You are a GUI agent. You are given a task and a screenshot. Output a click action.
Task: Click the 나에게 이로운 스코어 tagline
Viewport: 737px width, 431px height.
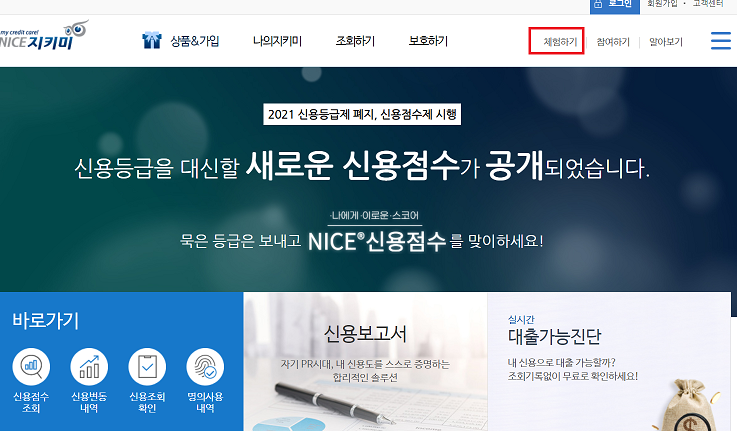(x=375, y=216)
